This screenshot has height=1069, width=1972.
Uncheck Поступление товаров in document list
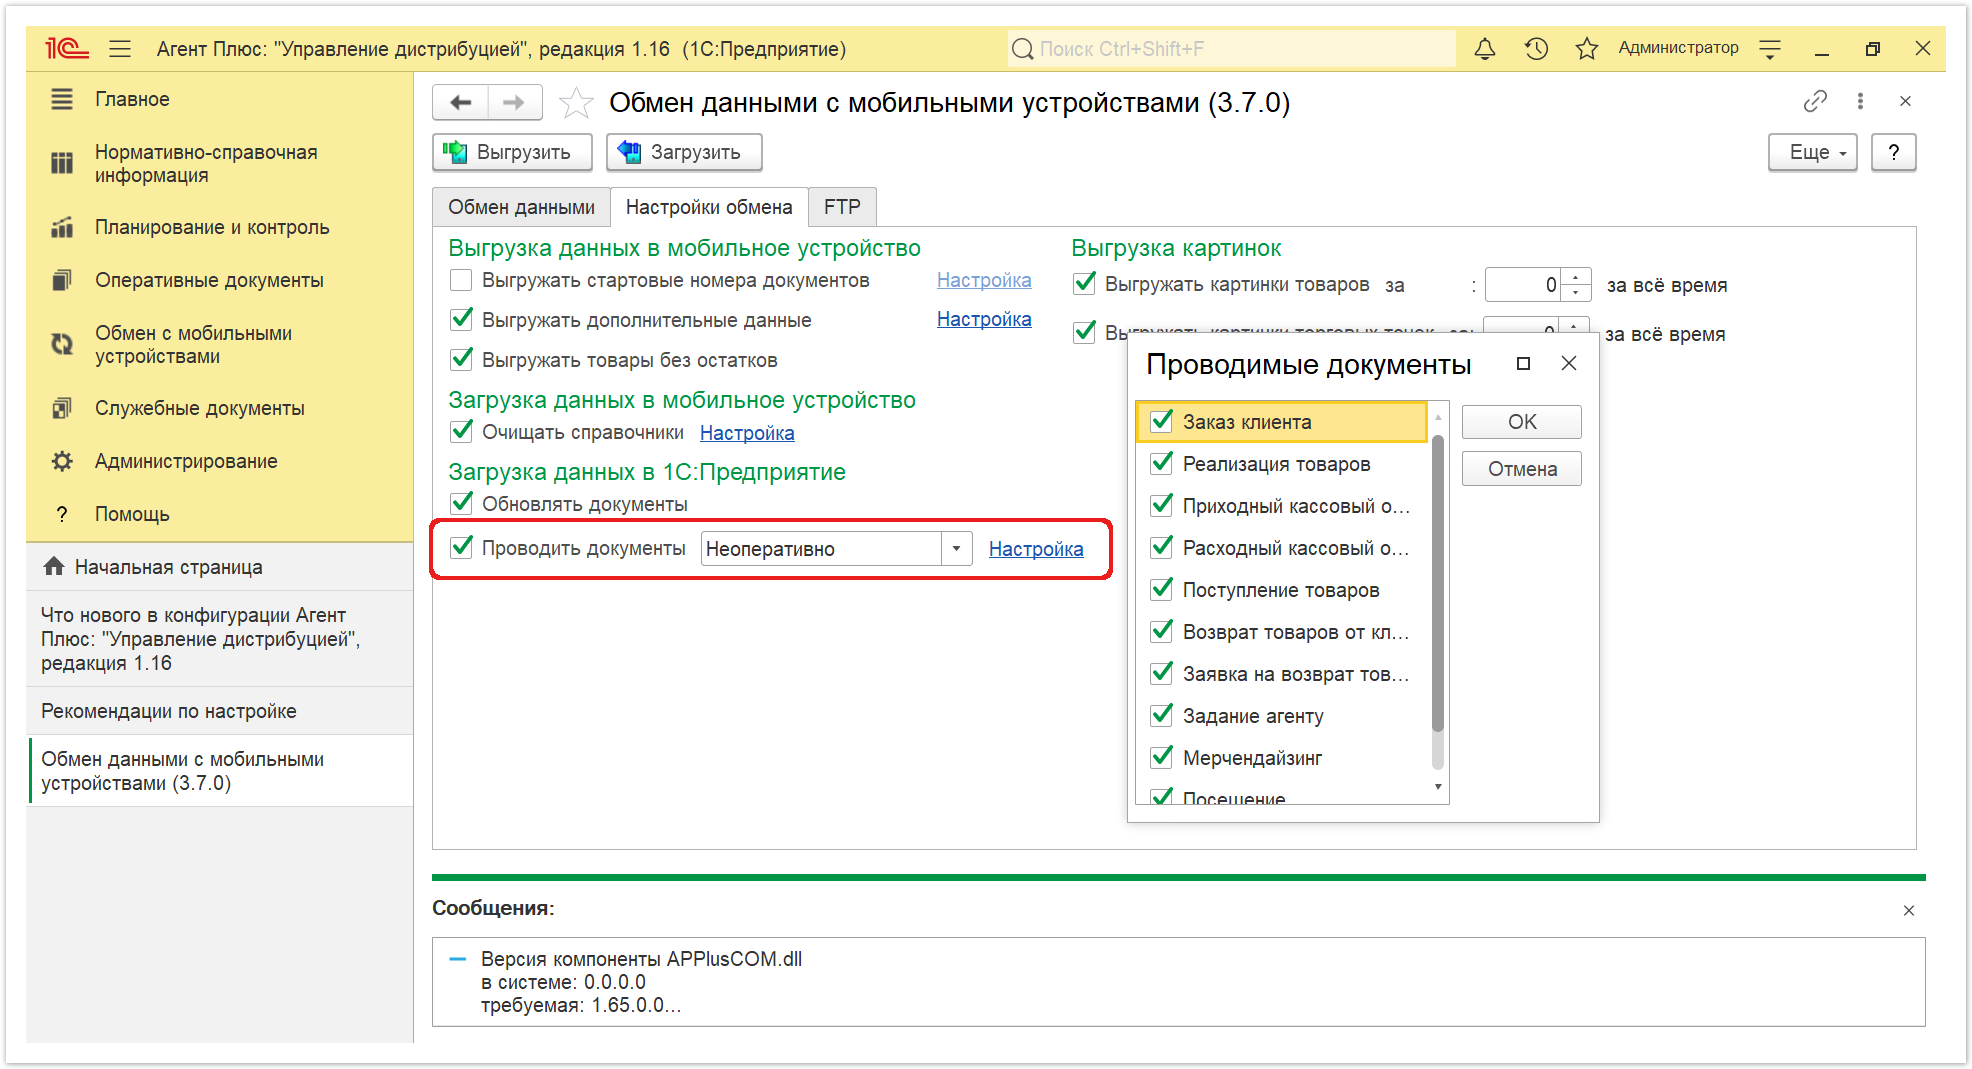point(1161,589)
